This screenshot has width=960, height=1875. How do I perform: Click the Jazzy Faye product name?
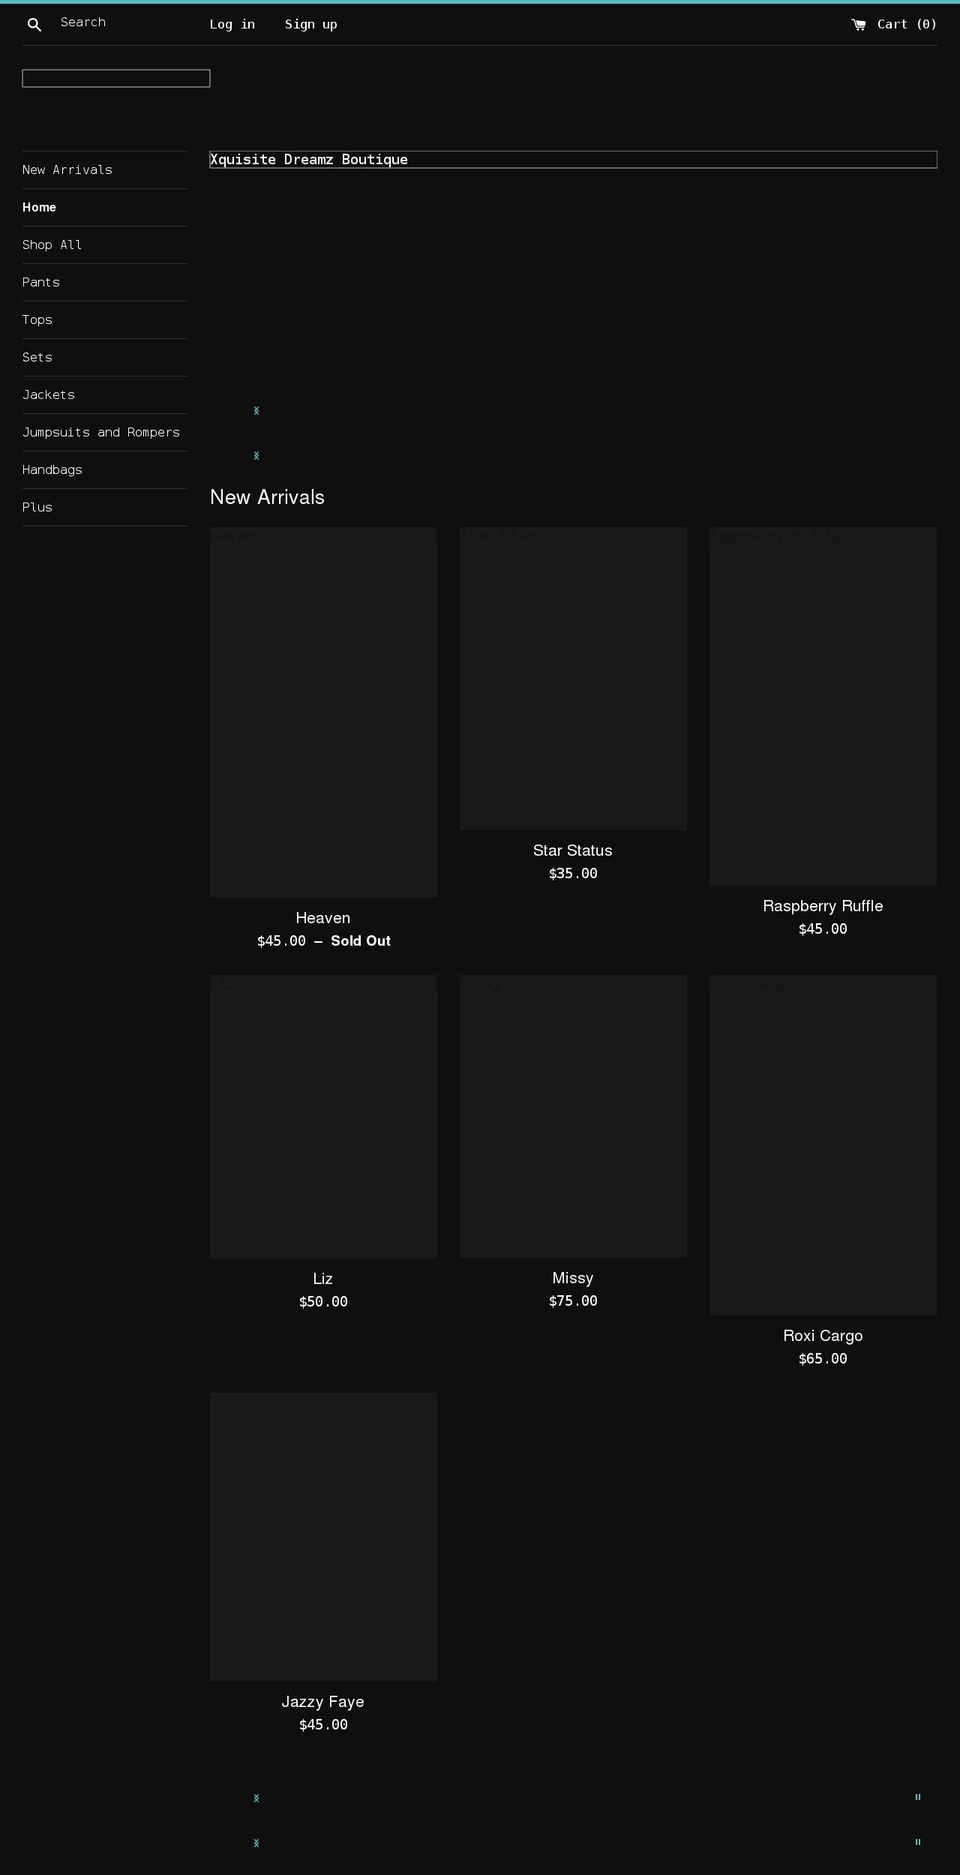[x=323, y=1702]
